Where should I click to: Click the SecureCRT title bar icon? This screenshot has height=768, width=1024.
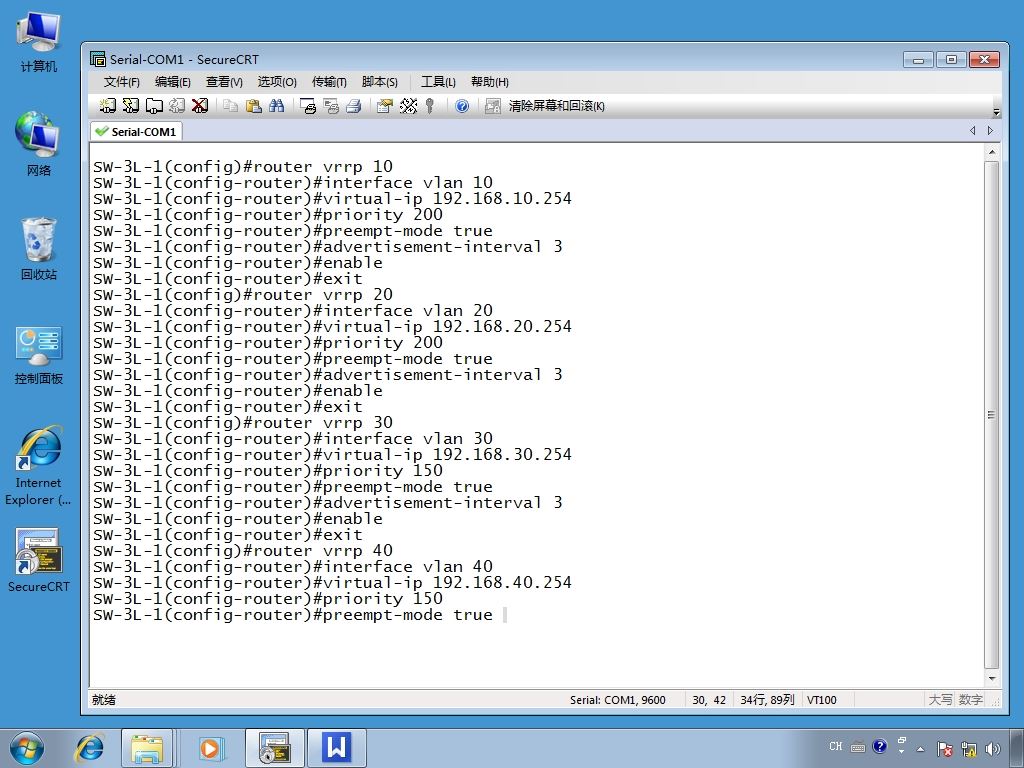click(x=98, y=59)
